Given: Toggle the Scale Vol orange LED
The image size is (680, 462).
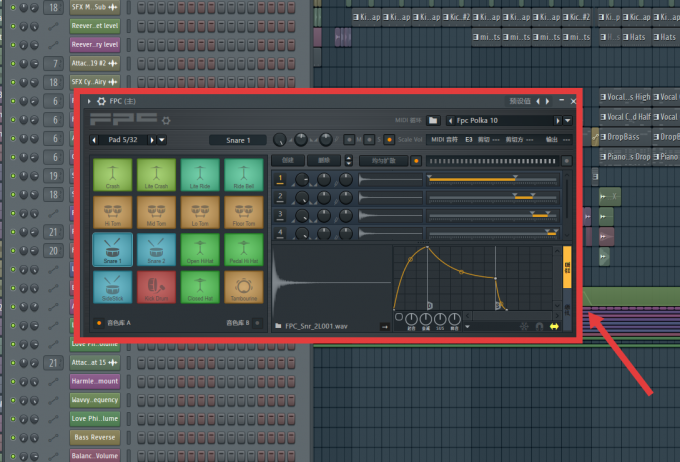Looking at the screenshot, I should click(x=389, y=140).
